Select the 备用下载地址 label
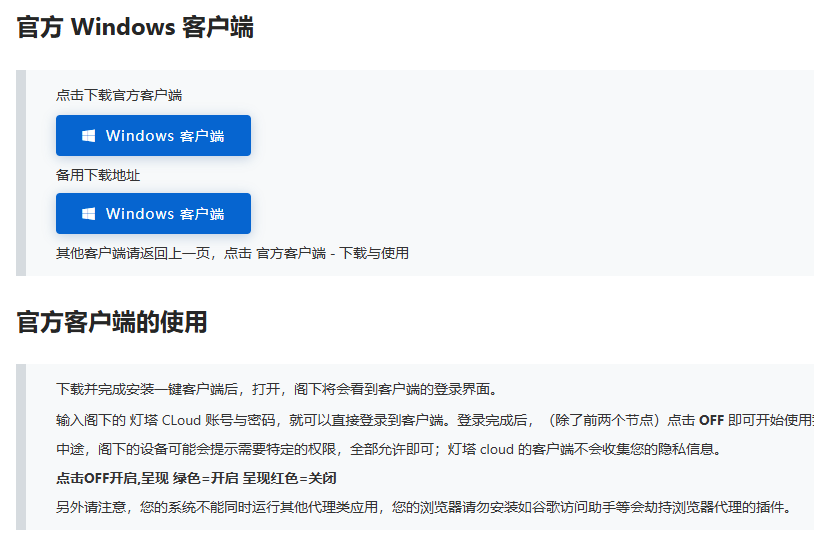Image resolution: width=814 pixels, height=551 pixels. coord(98,175)
